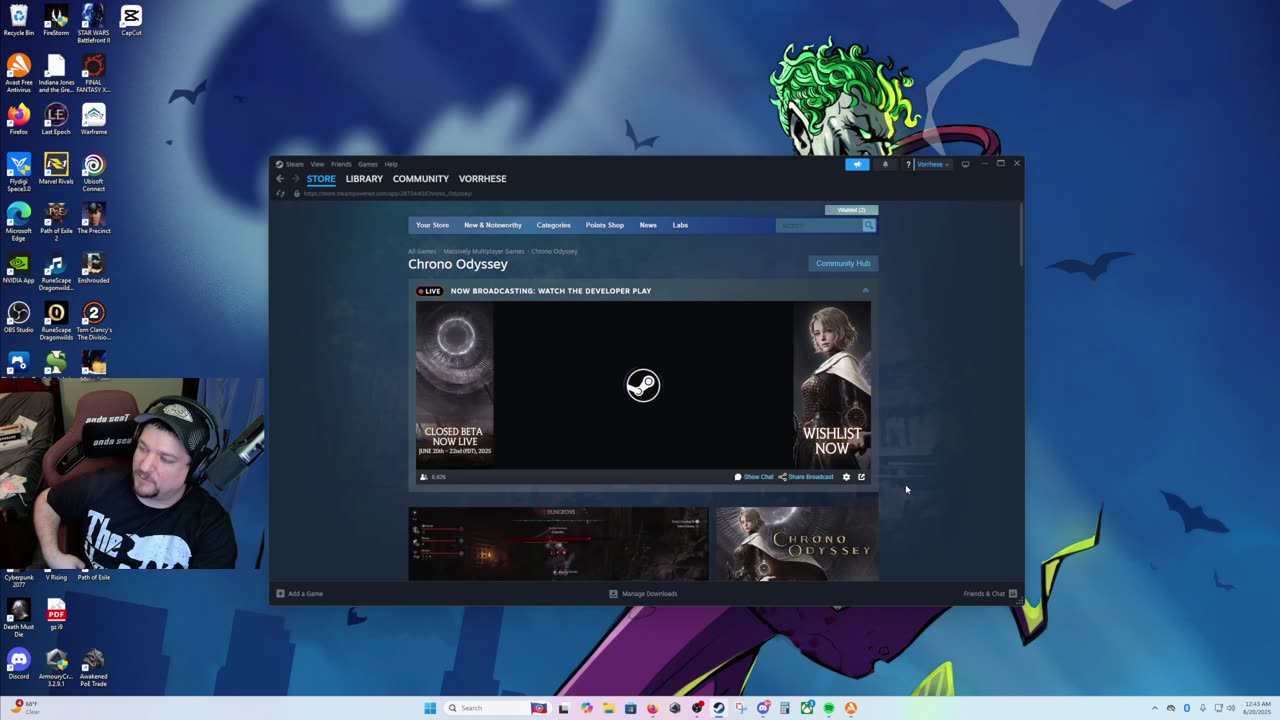The height and width of the screenshot is (720, 1280).
Task: Click the store search field
Action: point(819,225)
